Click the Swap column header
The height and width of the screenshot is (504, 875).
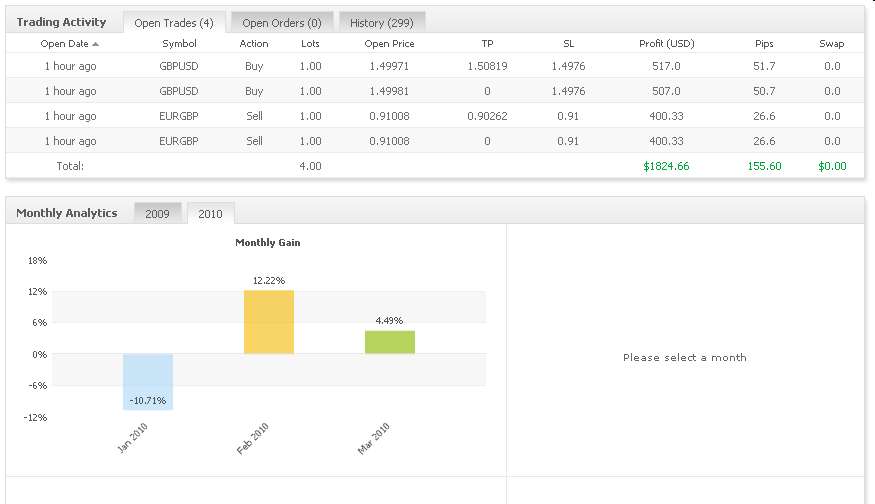[832, 44]
